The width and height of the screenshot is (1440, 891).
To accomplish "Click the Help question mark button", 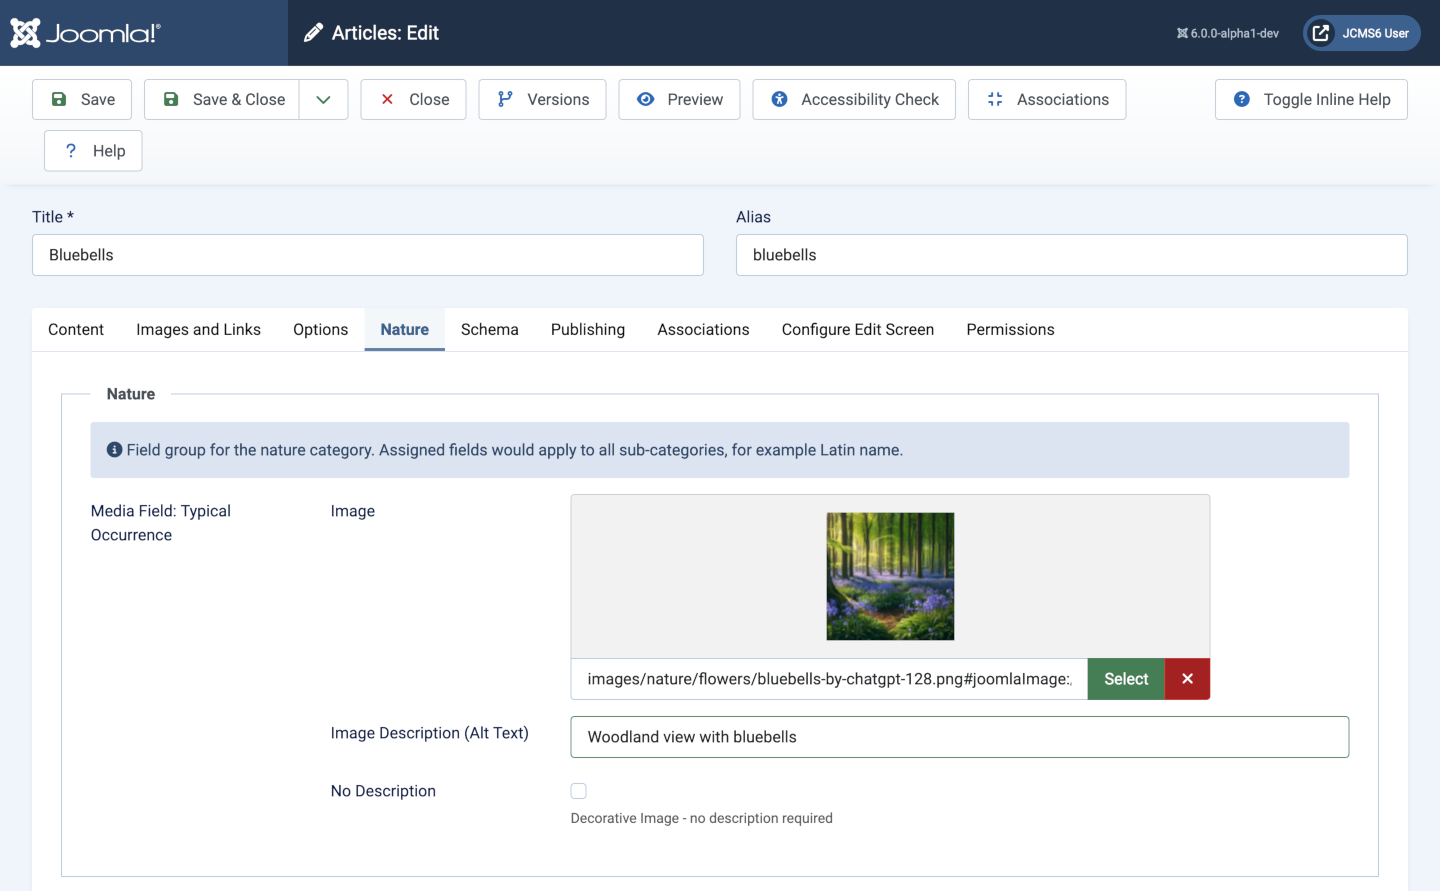I will [x=93, y=151].
